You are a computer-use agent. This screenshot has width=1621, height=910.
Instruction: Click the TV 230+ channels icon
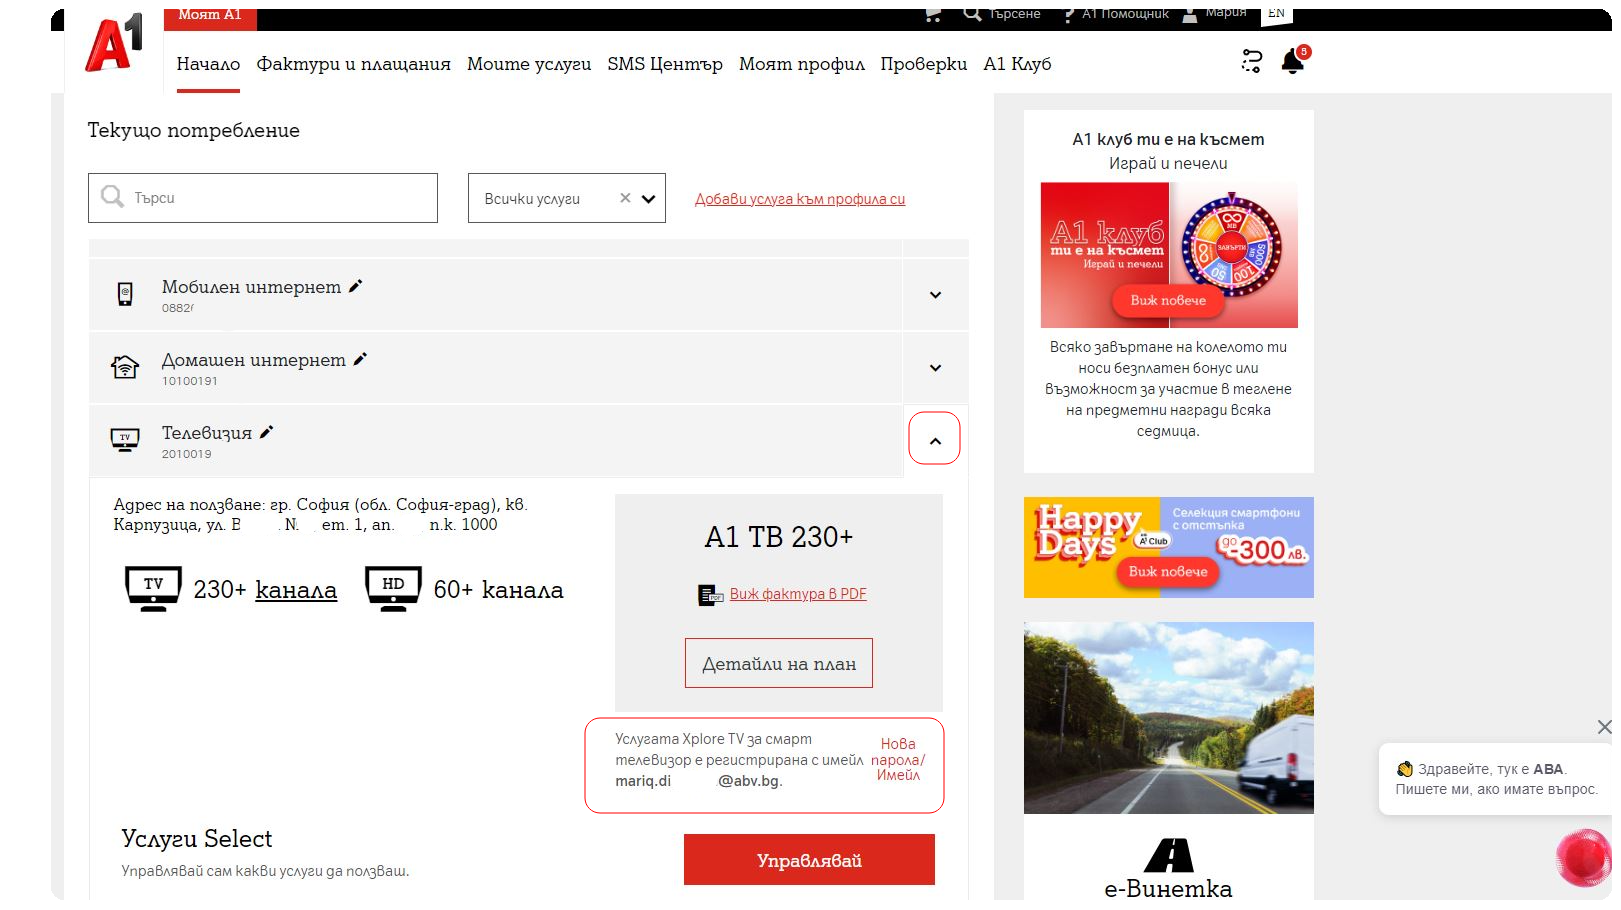point(153,588)
